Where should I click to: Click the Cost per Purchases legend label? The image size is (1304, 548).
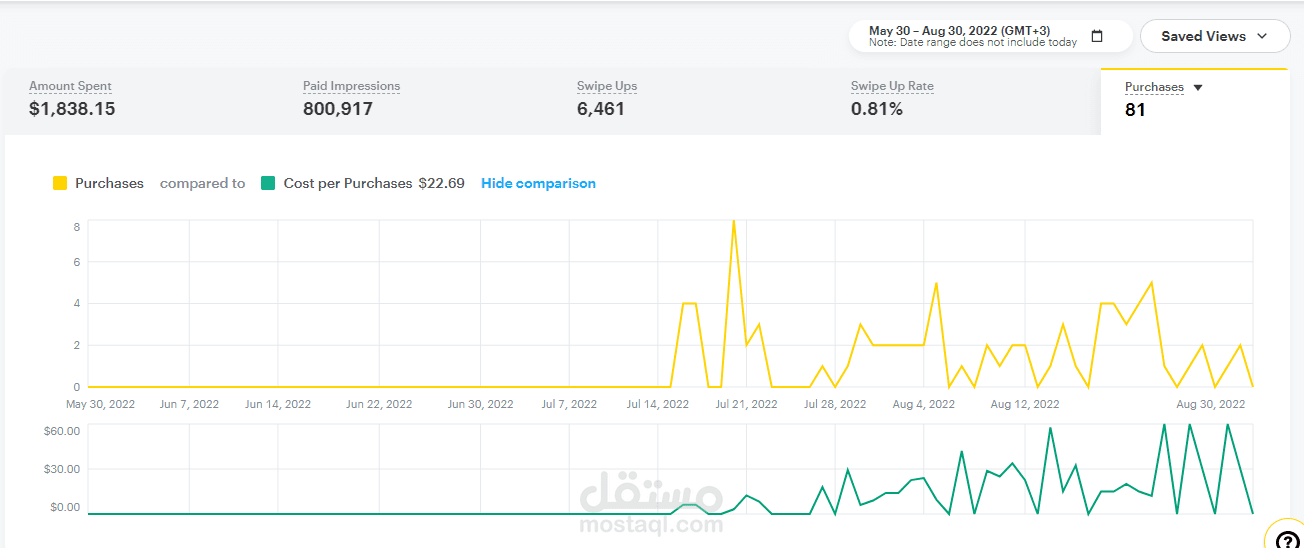click(x=348, y=183)
